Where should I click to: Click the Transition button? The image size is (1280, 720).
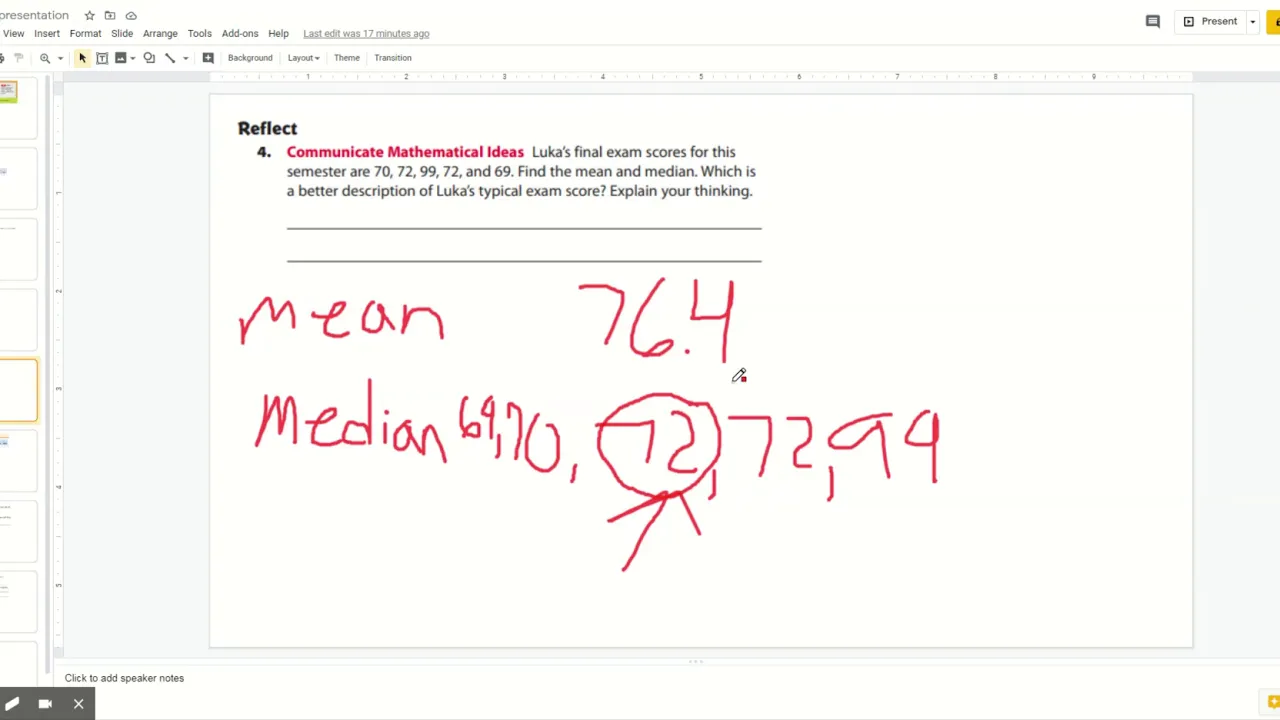[393, 58]
